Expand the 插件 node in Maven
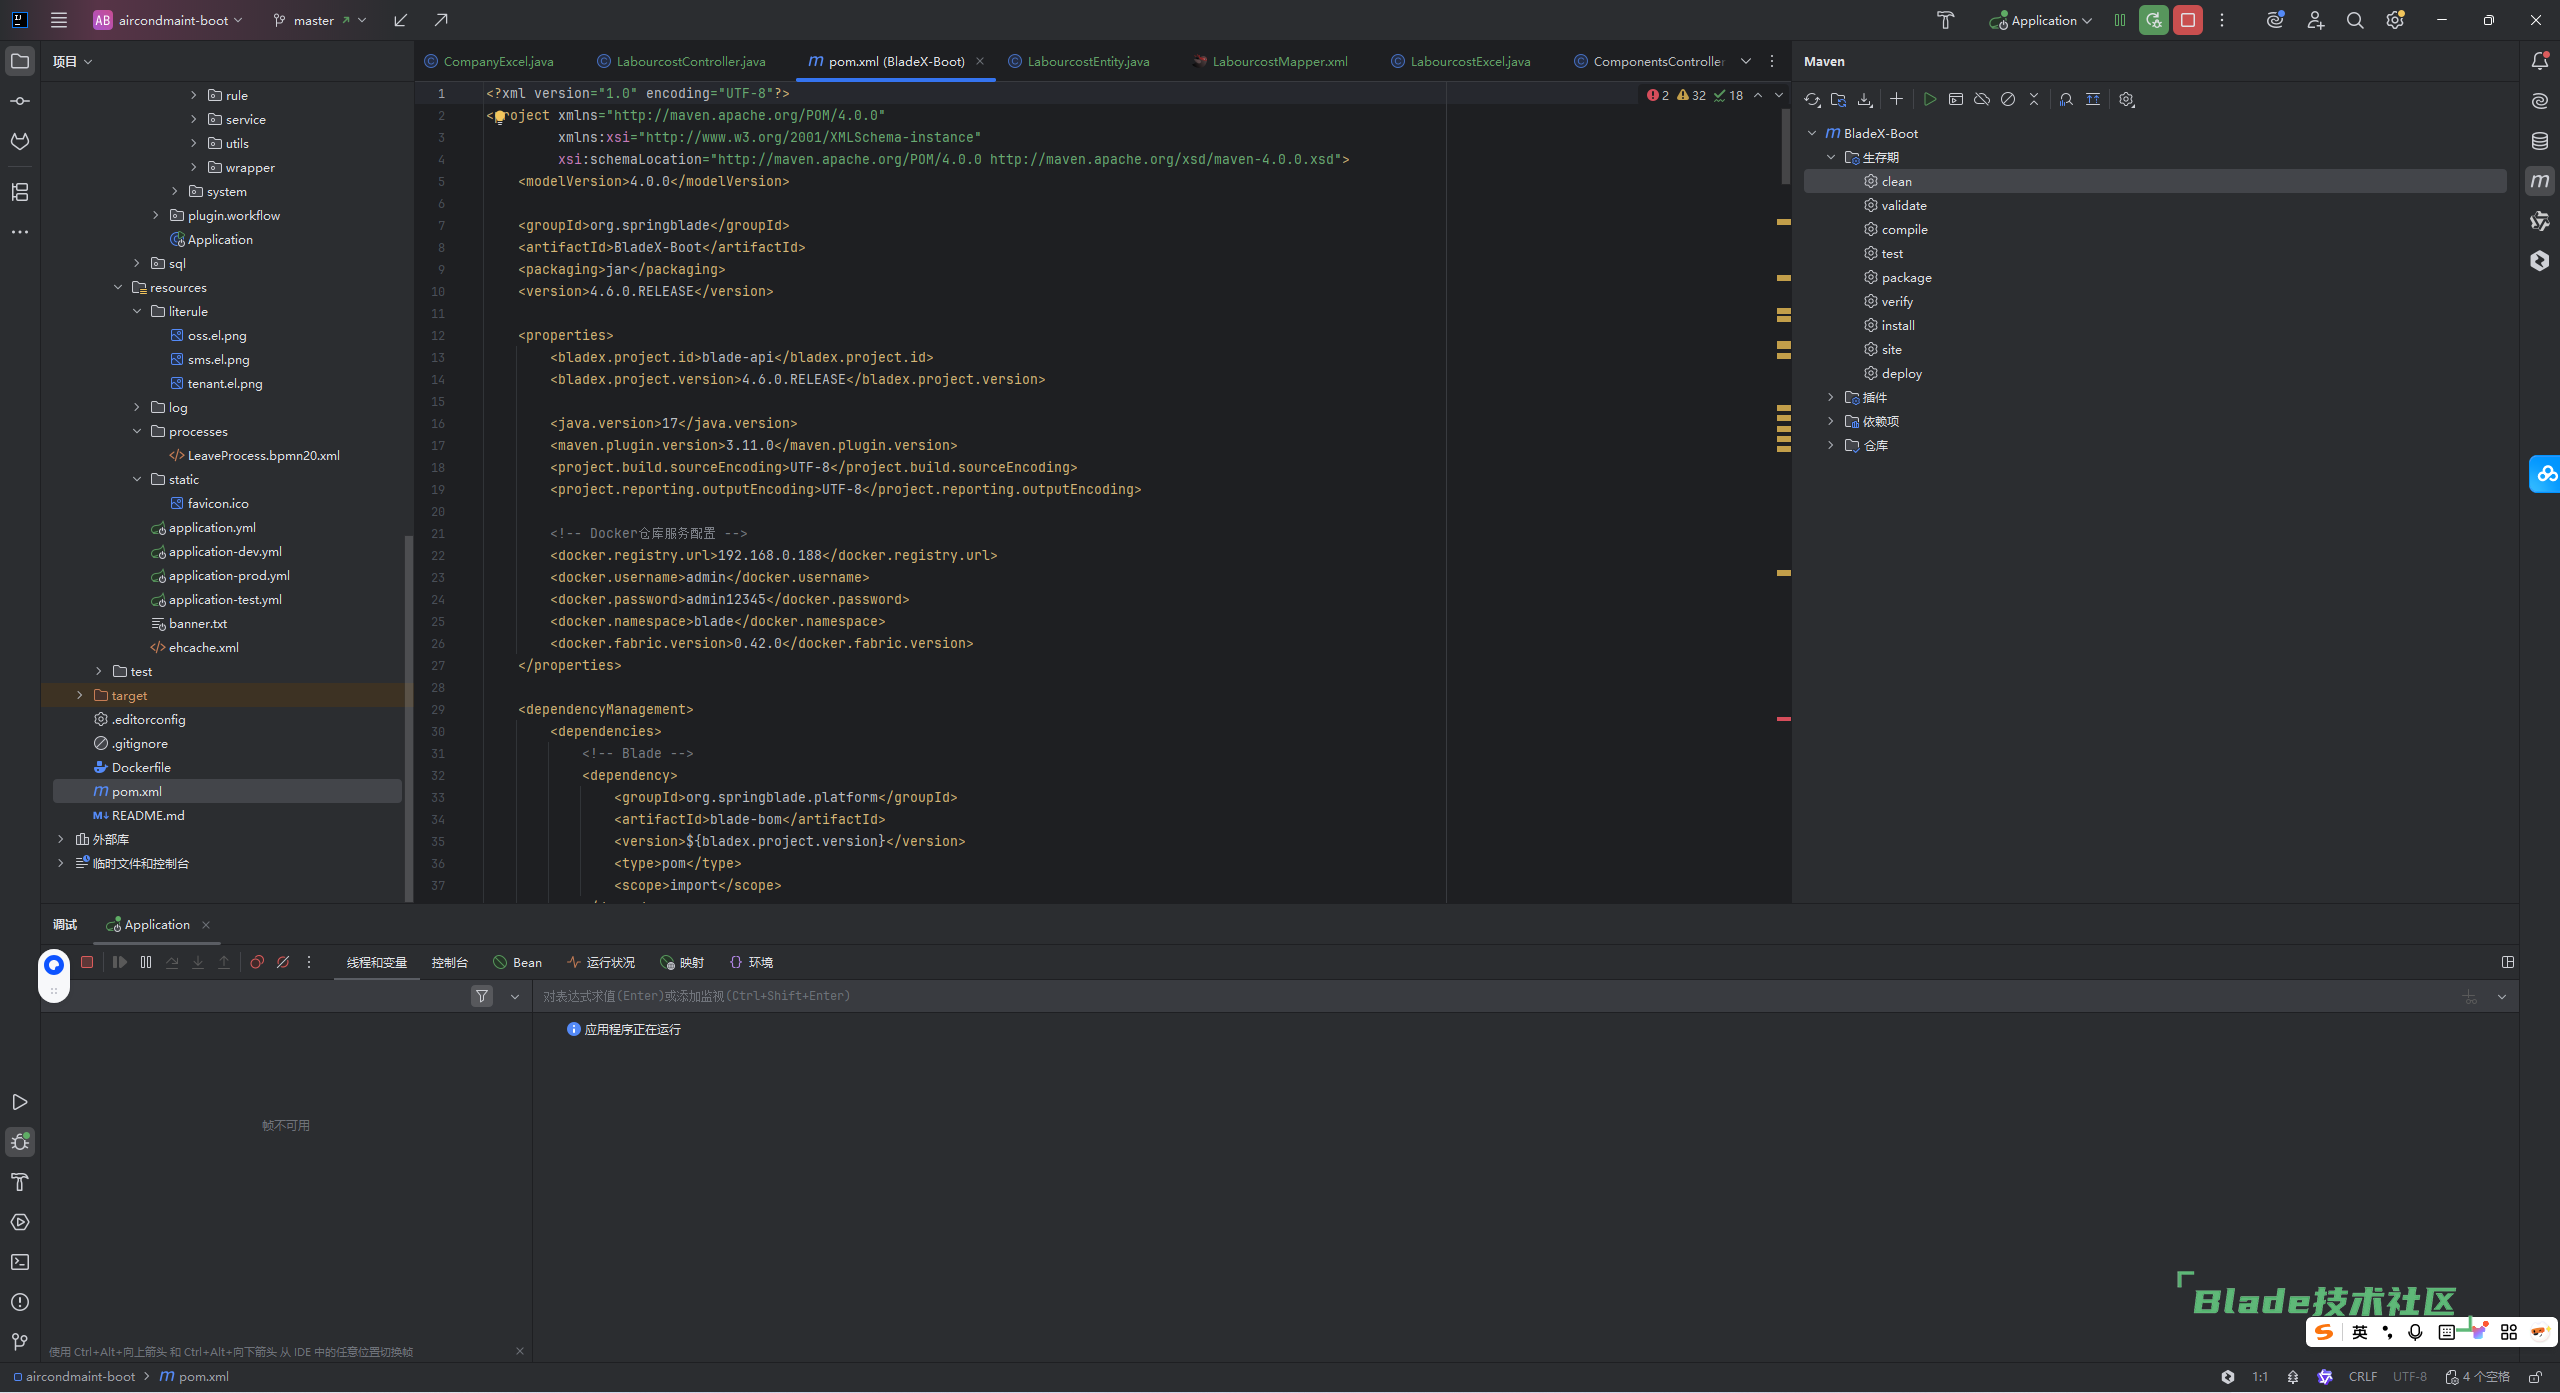The height and width of the screenshot is (1393, 2560). coord(1831,397)
